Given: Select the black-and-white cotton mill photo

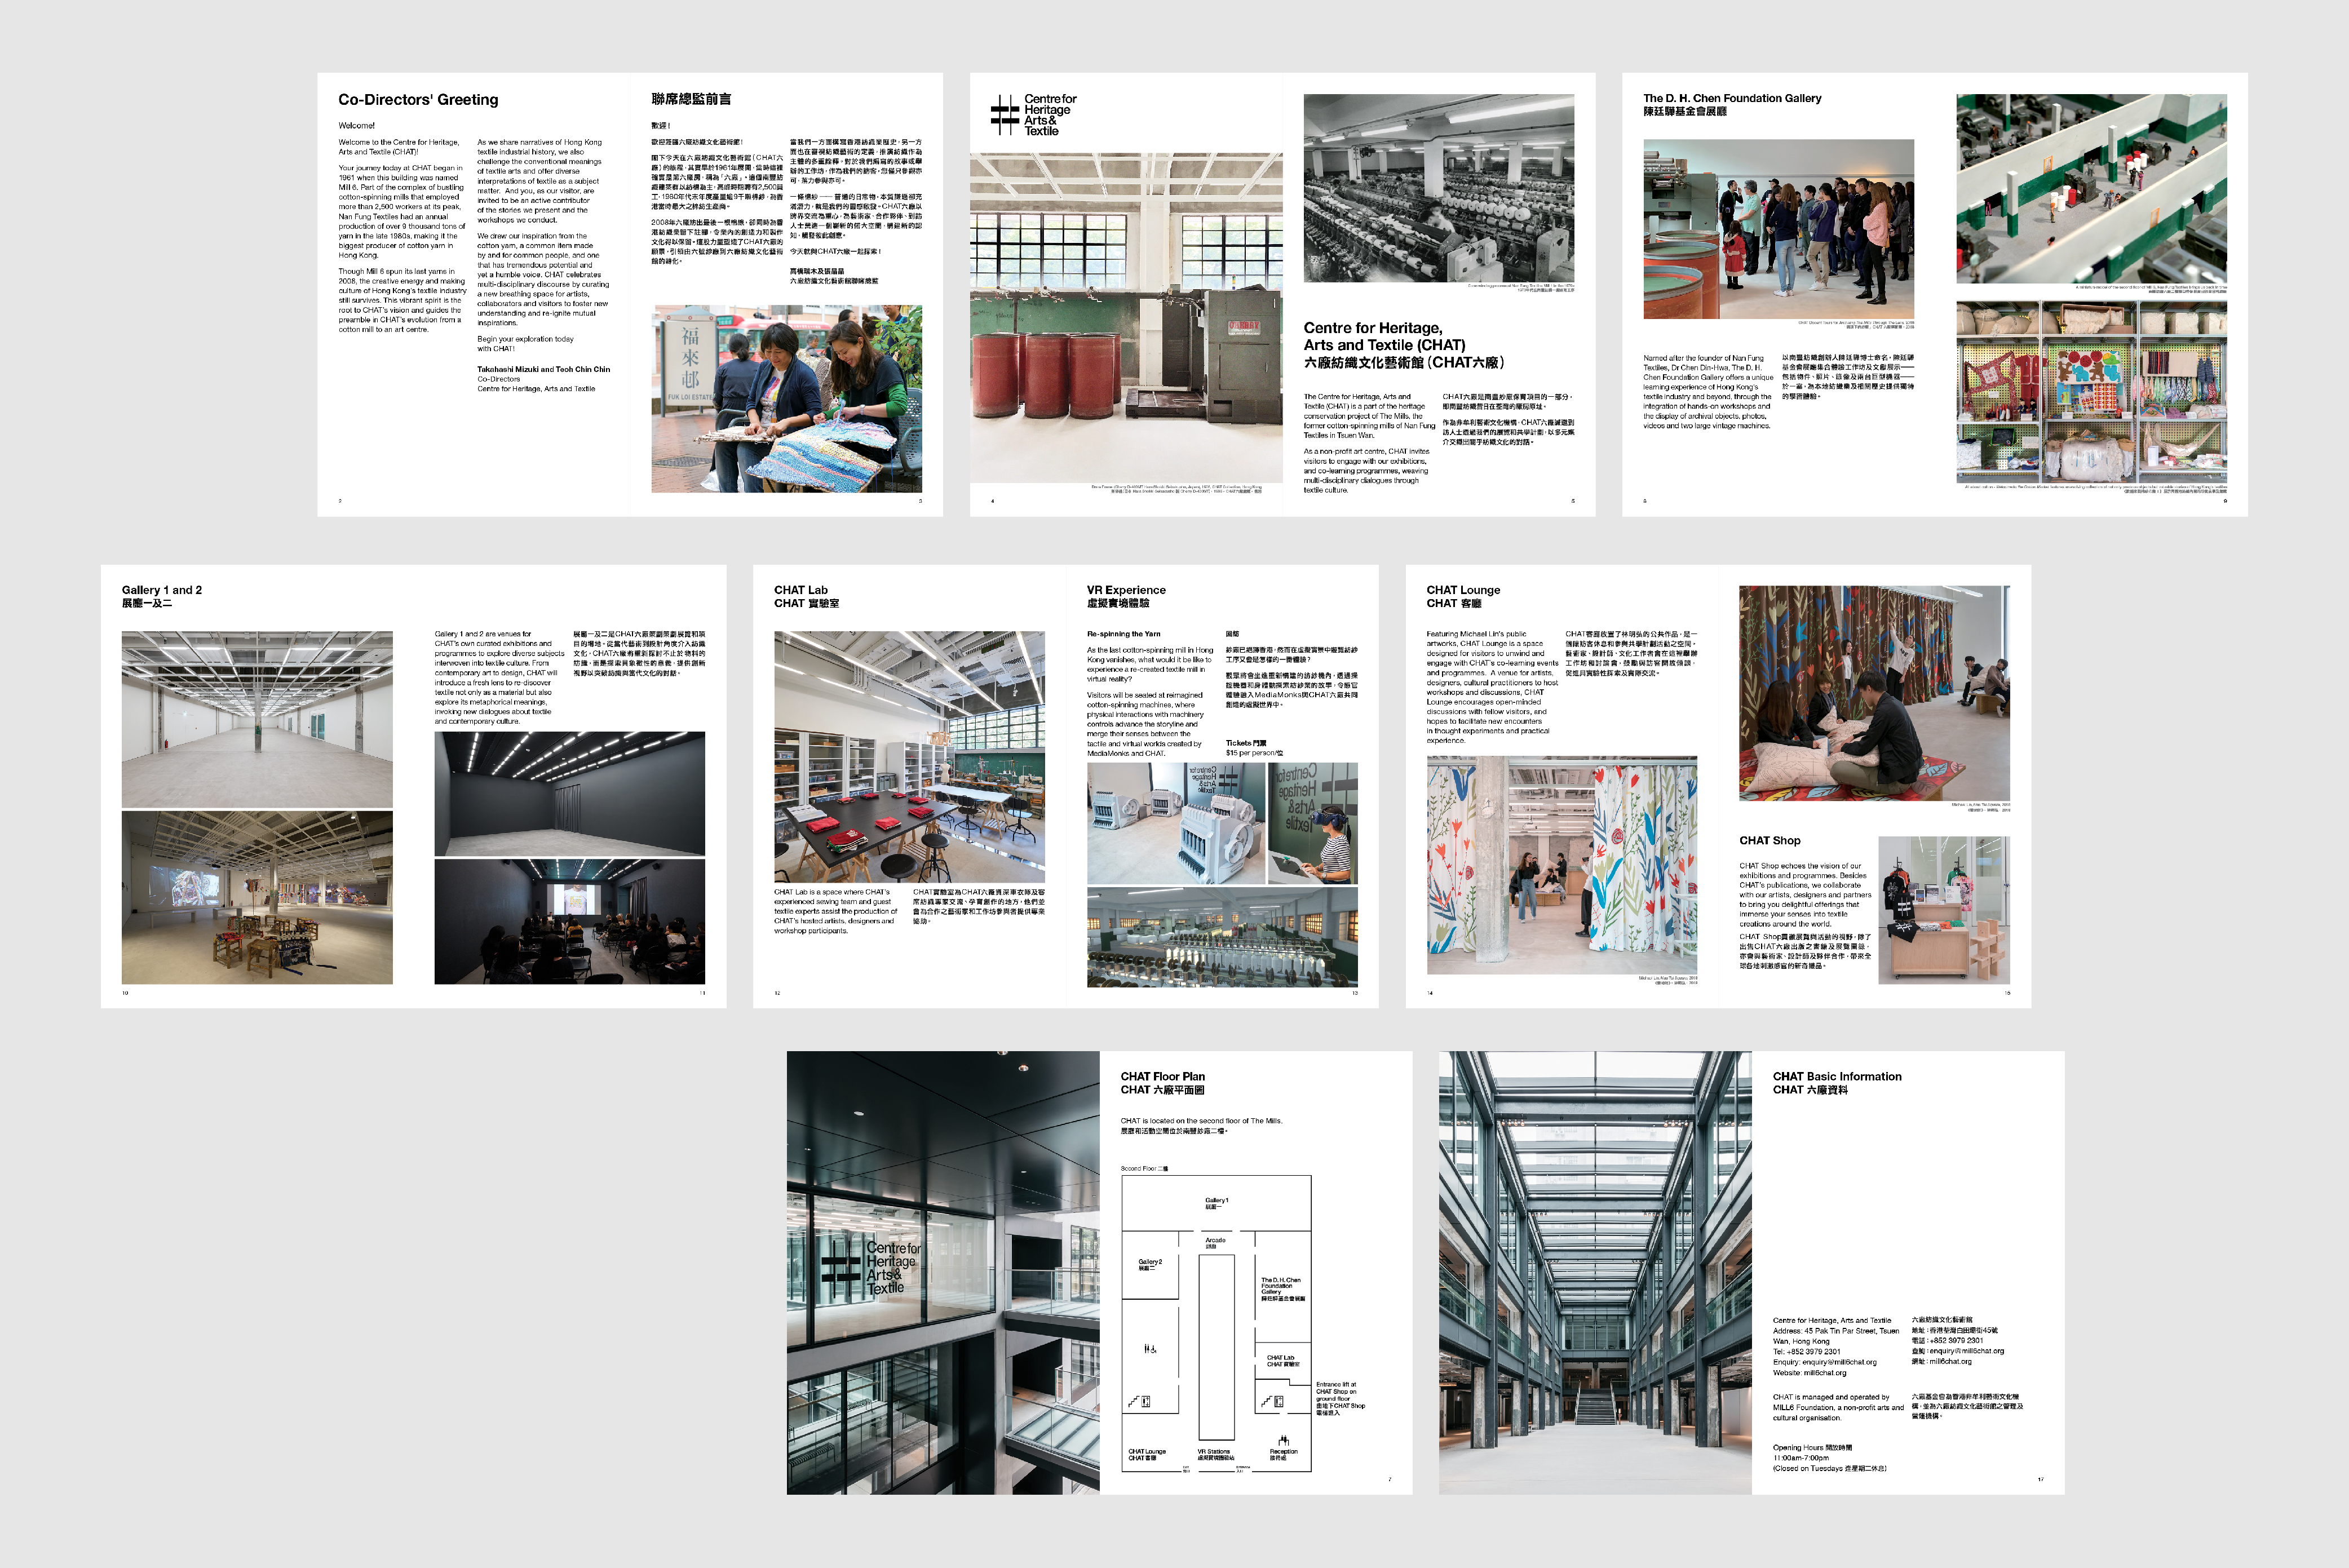Looking at the screenshot, I should pos(1438,188).
